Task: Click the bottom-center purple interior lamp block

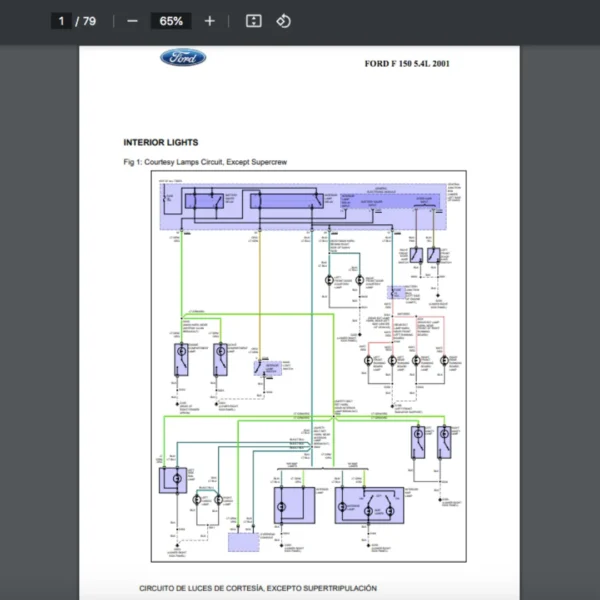Action: [294, 504]
